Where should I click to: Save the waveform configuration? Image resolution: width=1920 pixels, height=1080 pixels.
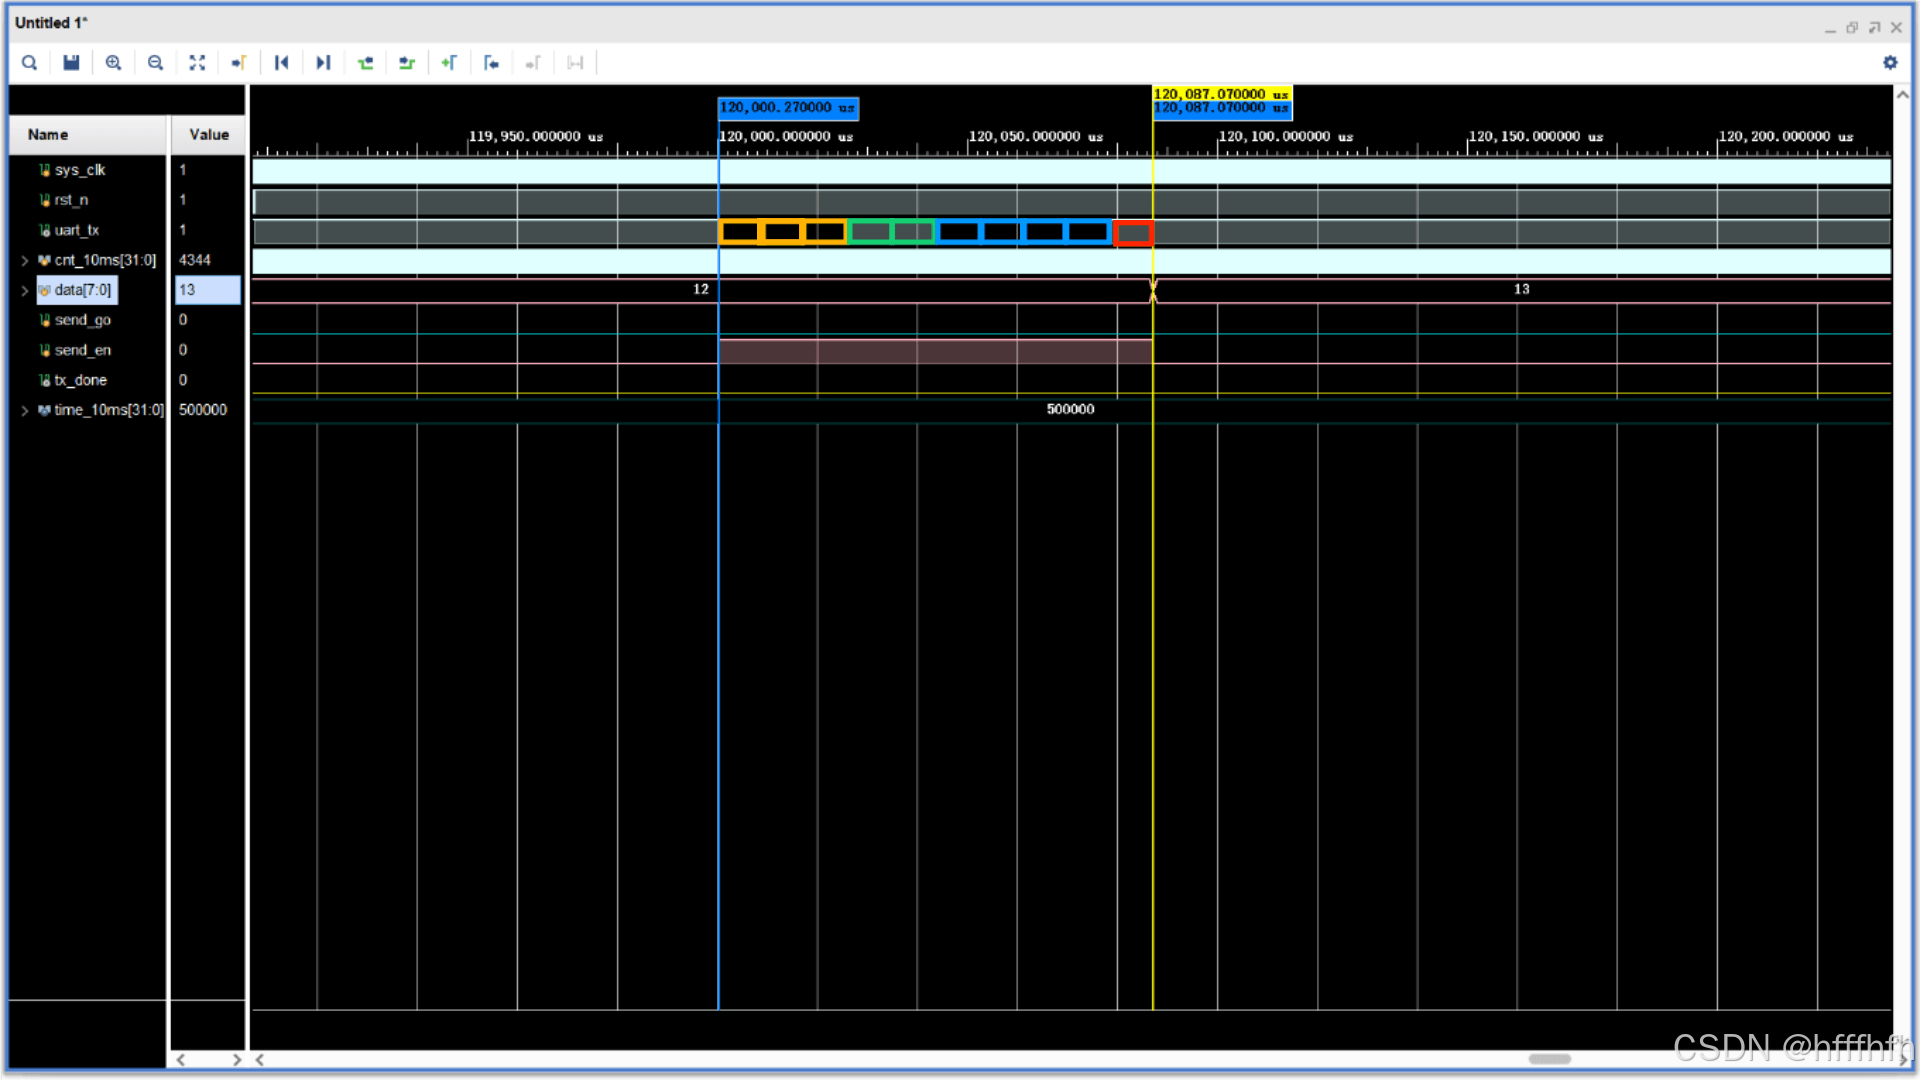71,63
